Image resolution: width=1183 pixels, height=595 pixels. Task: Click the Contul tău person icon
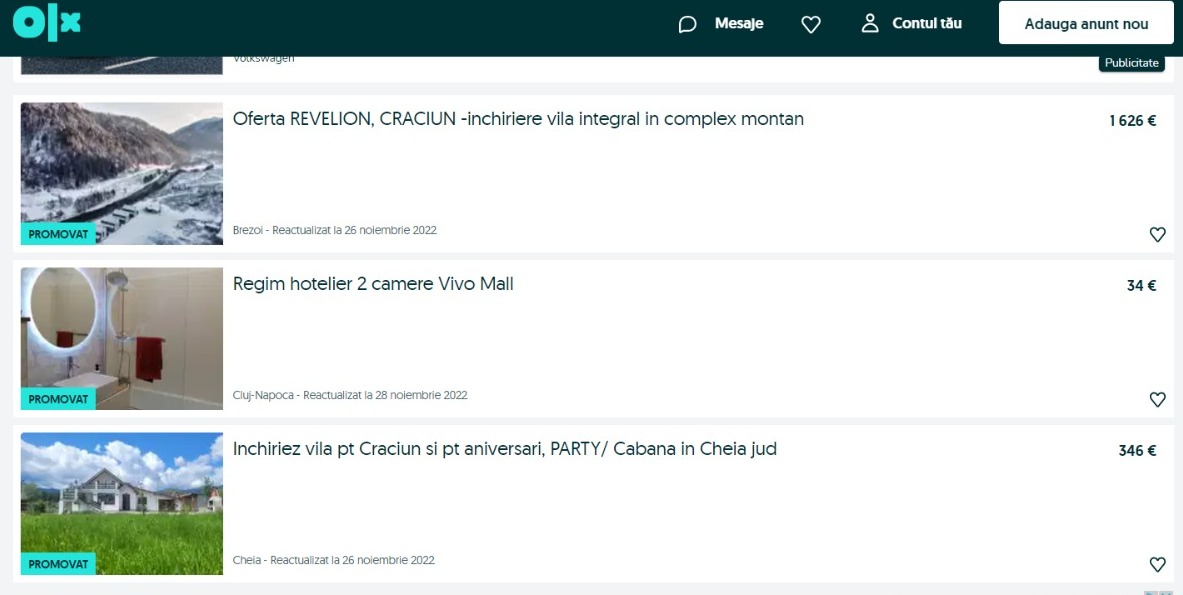coord(869,23)
